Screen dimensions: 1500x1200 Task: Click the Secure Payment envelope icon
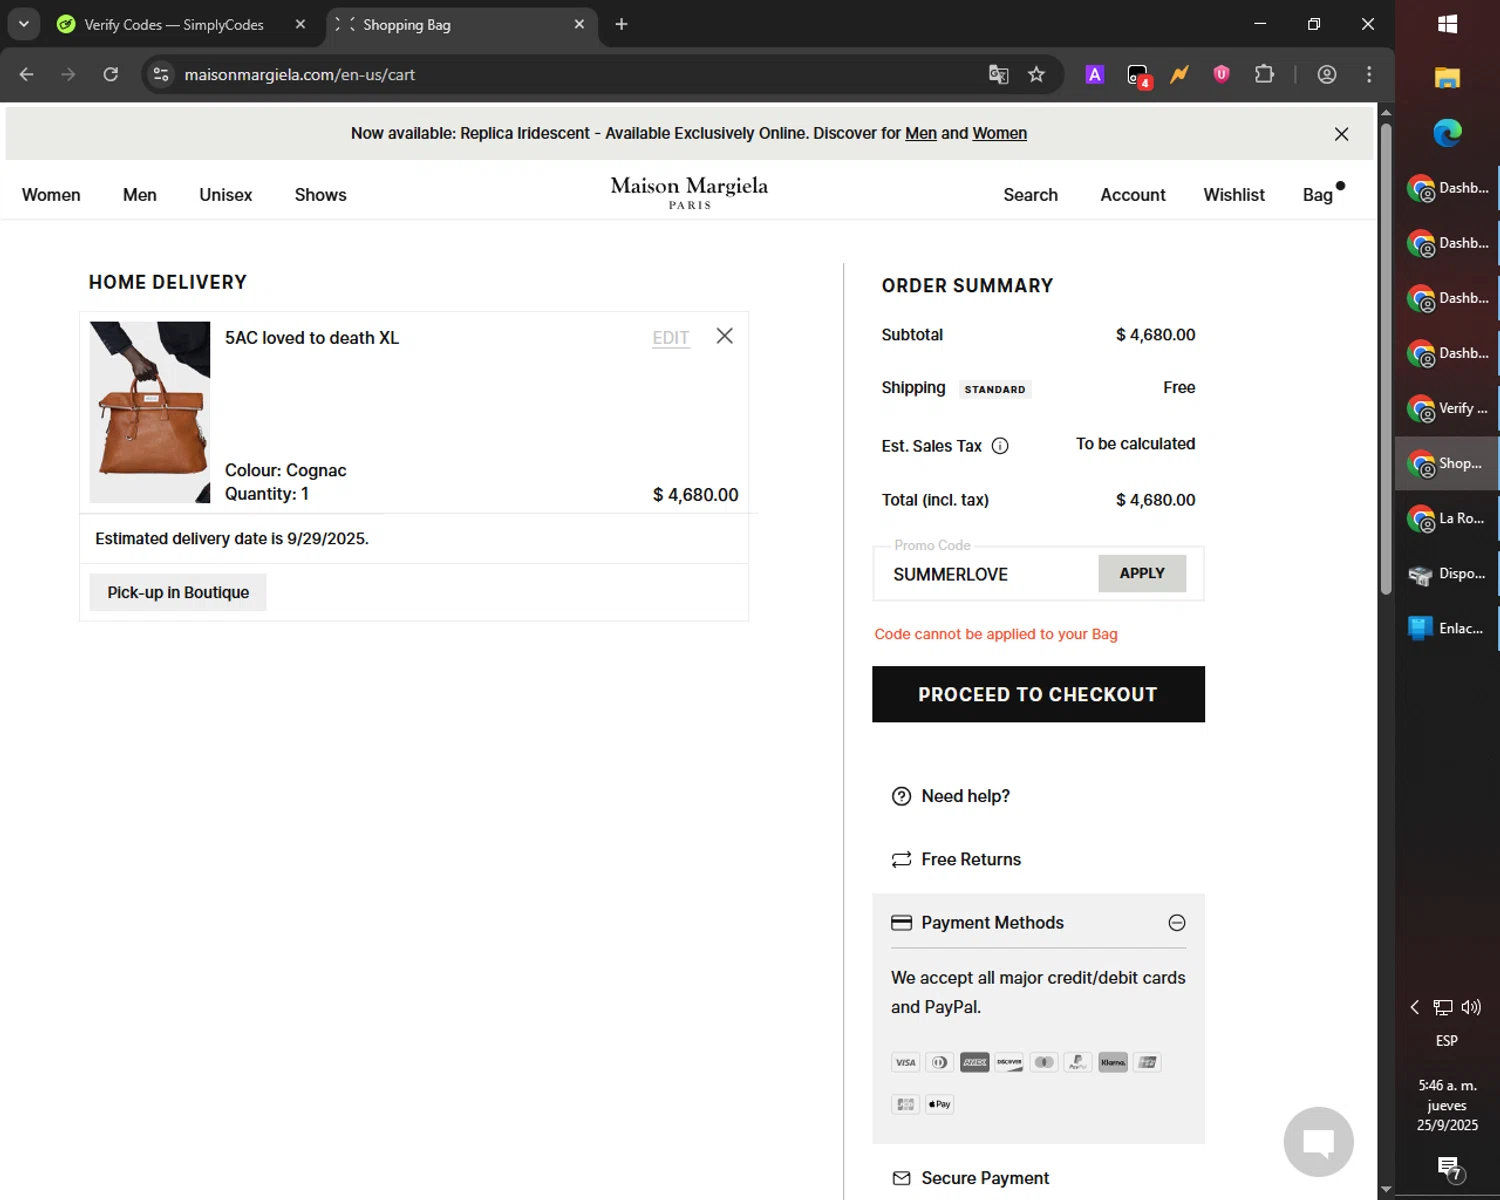coord(901,1178)
